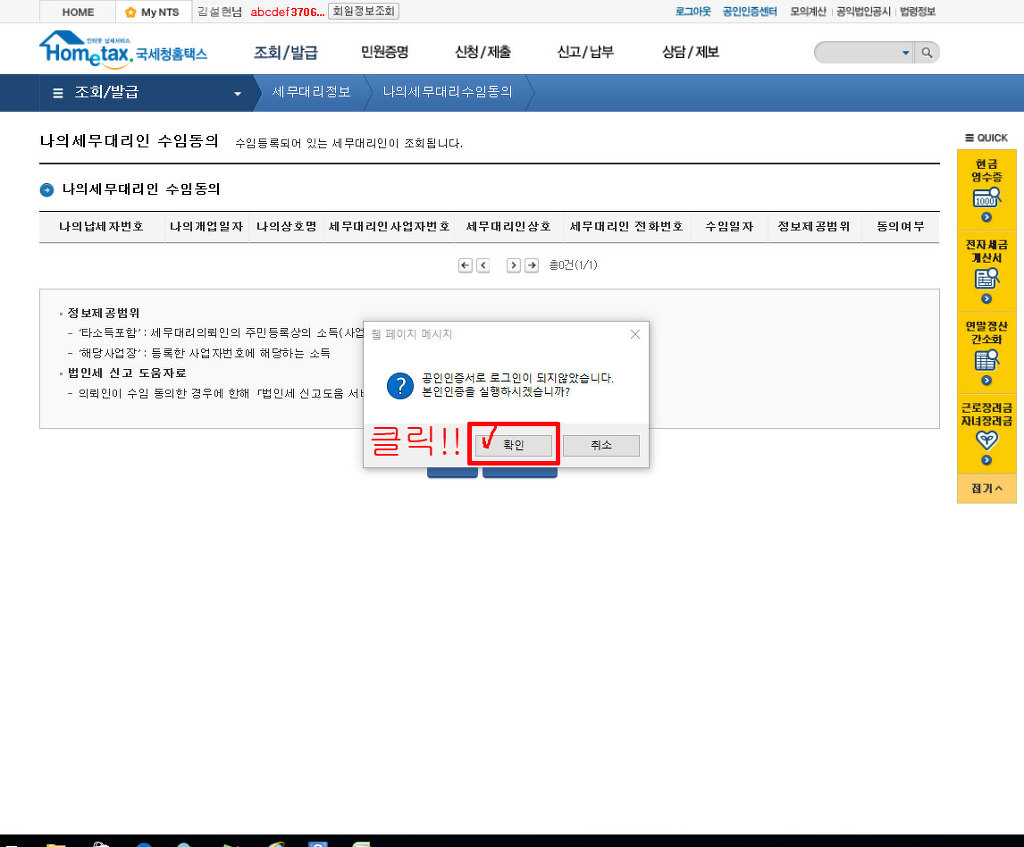Click the 수임일자 column header
The width and height of the screenshot is (1024, 847).
point(729,227)
